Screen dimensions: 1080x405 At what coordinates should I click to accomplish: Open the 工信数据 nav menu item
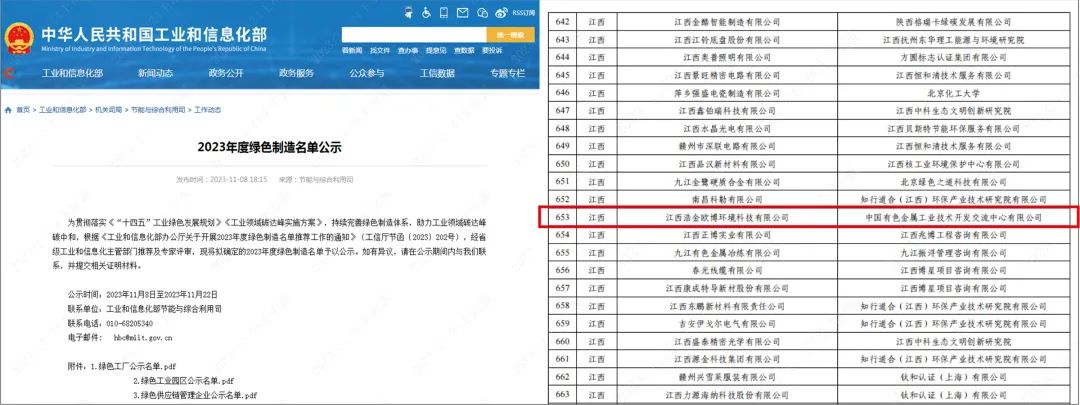click(437, 73)
